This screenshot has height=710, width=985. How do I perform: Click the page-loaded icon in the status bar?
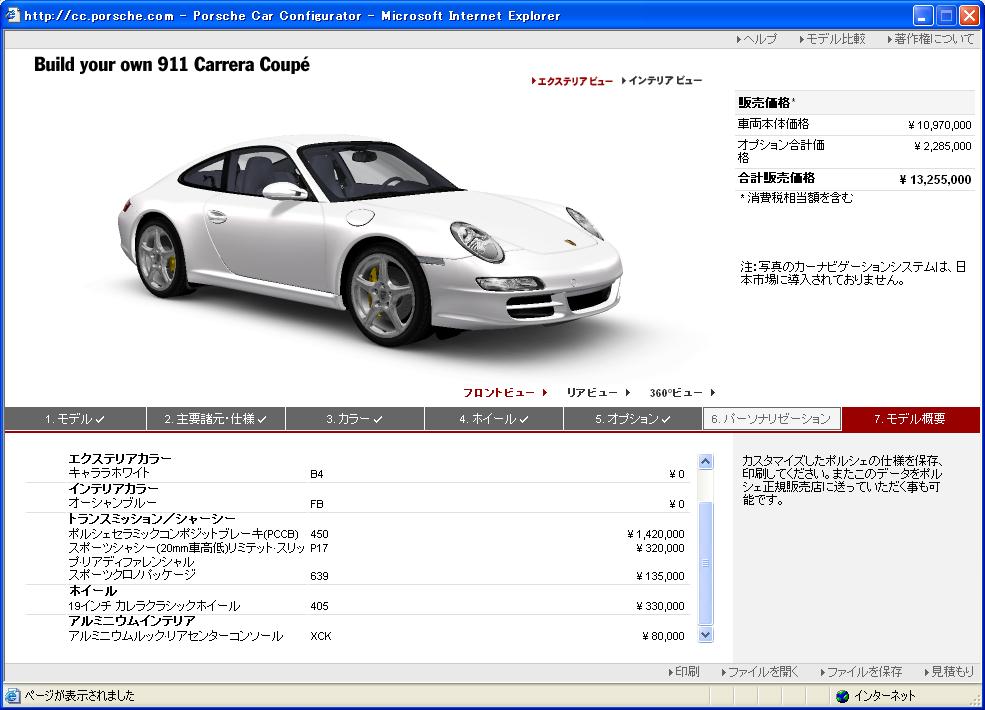pyautogui.click(x=12, y=696)
